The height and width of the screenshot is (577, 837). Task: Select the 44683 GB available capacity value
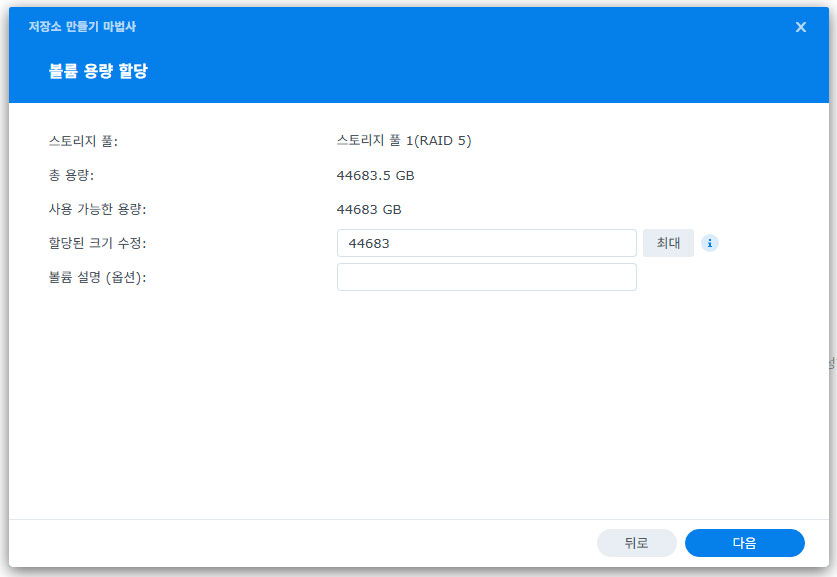pos(369,209)
